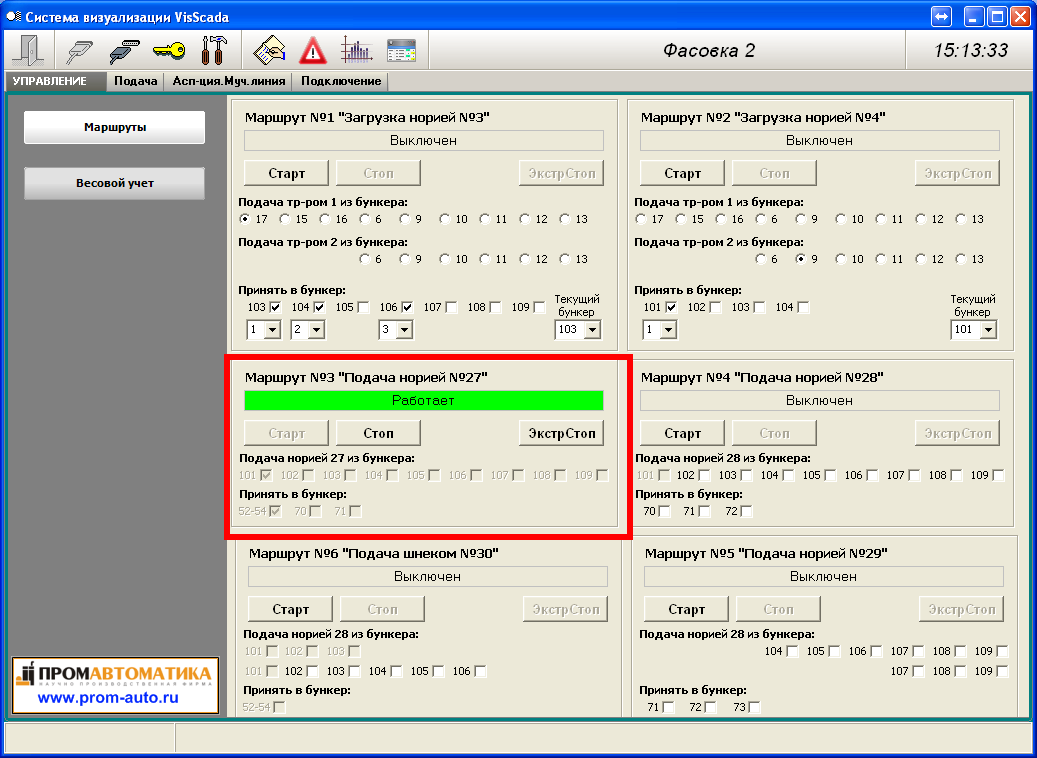Open the Подключение tab
The image size is (1037, 758).
(341, 81)
